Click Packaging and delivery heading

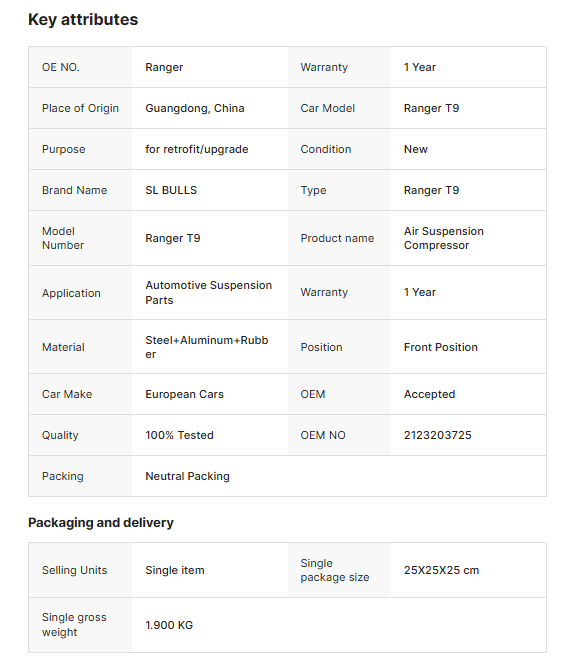tap(101, 522)
